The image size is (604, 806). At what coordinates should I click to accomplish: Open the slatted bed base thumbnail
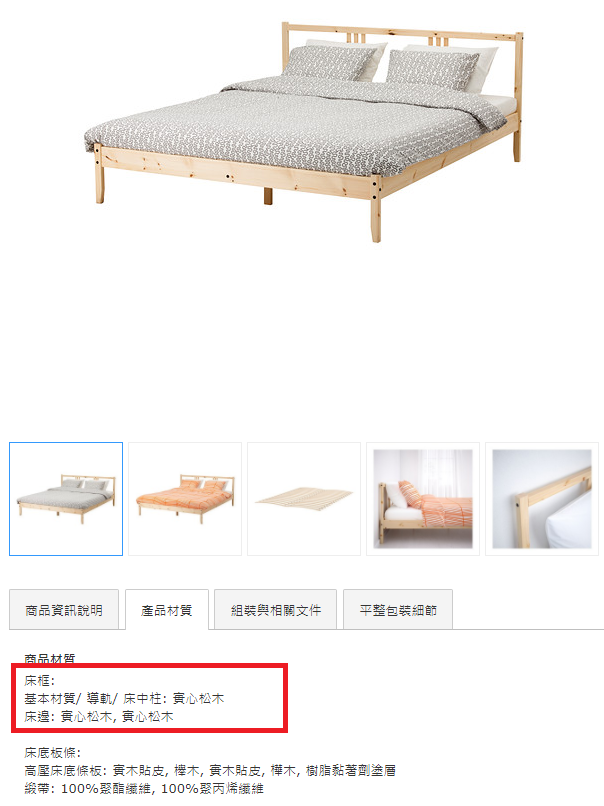pos(304,499)
